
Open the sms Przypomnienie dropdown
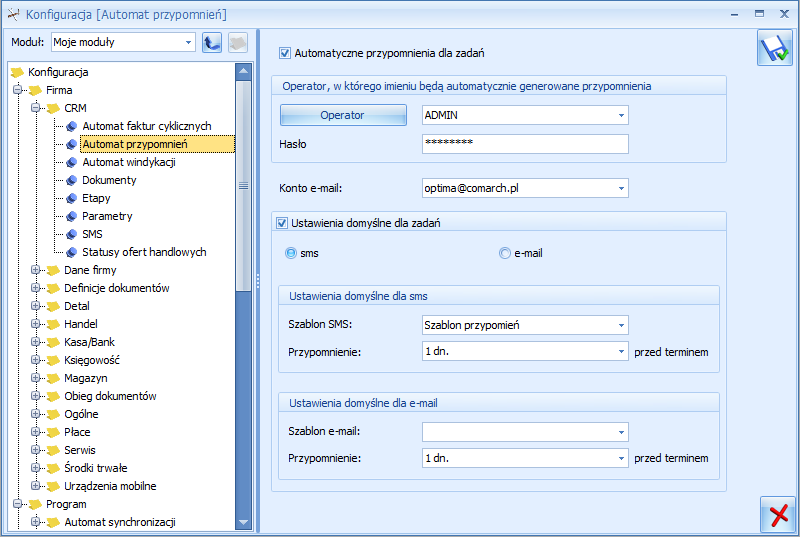point(621,351)
